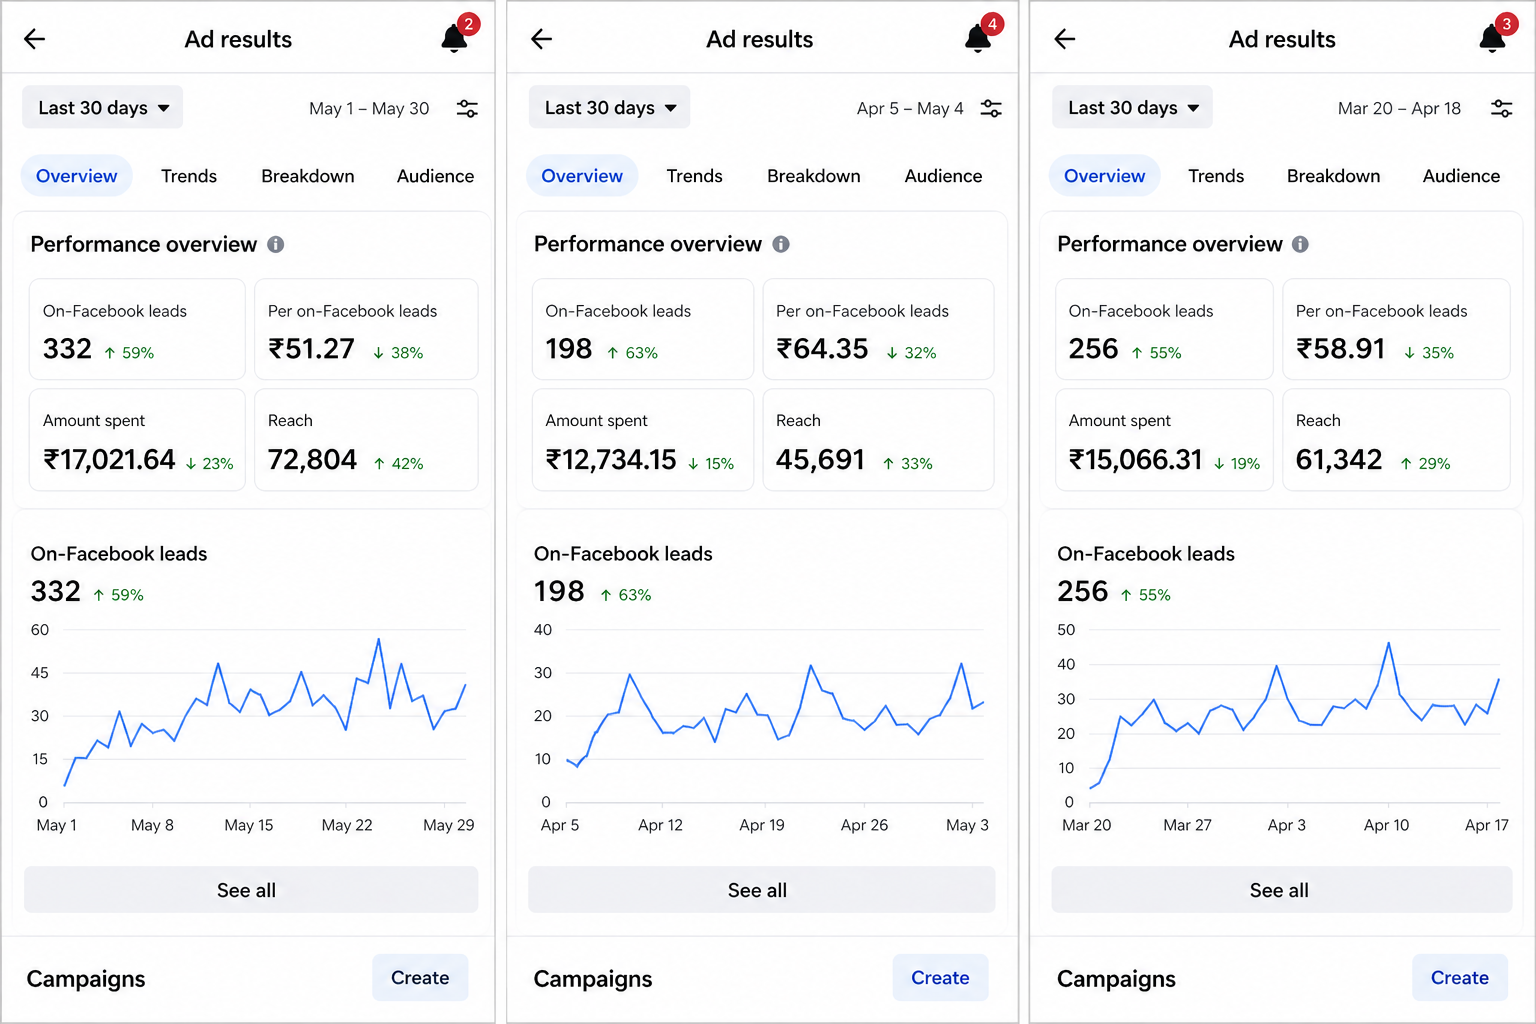Open Per on-Facebook leads card showing ₹58.91

click(1396, 329)
